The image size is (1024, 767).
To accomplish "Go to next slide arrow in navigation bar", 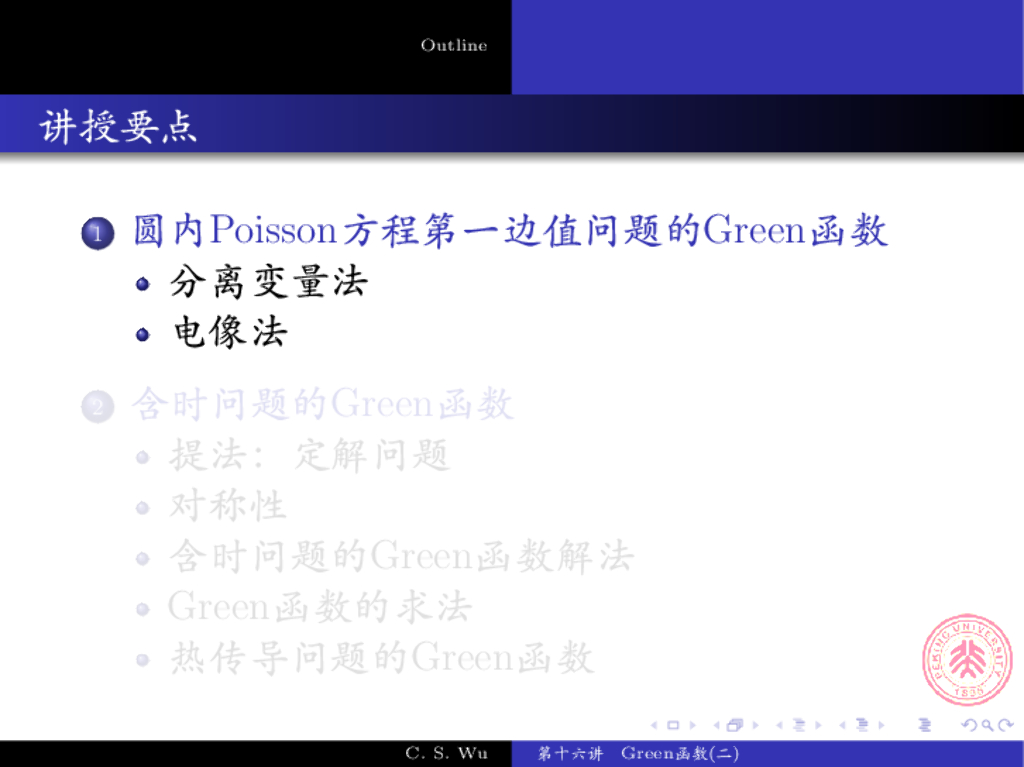I will point(693,725).
